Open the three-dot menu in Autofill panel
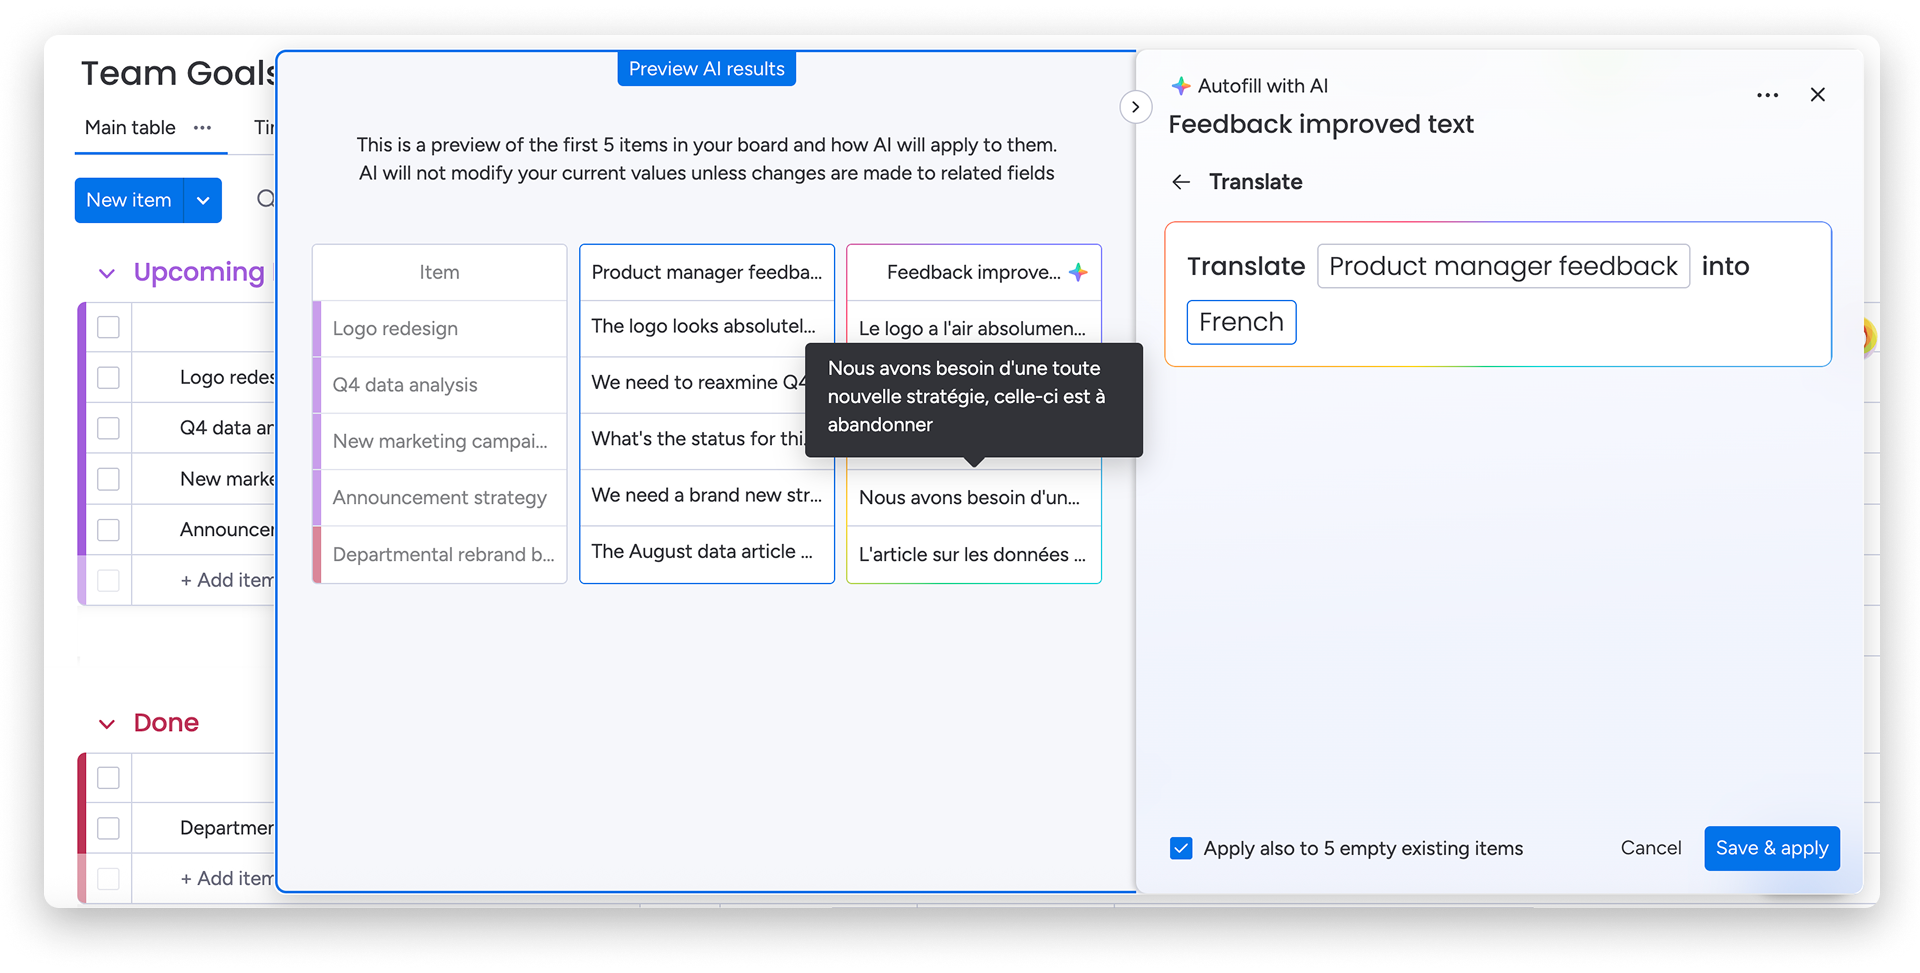 point(1767,95)
